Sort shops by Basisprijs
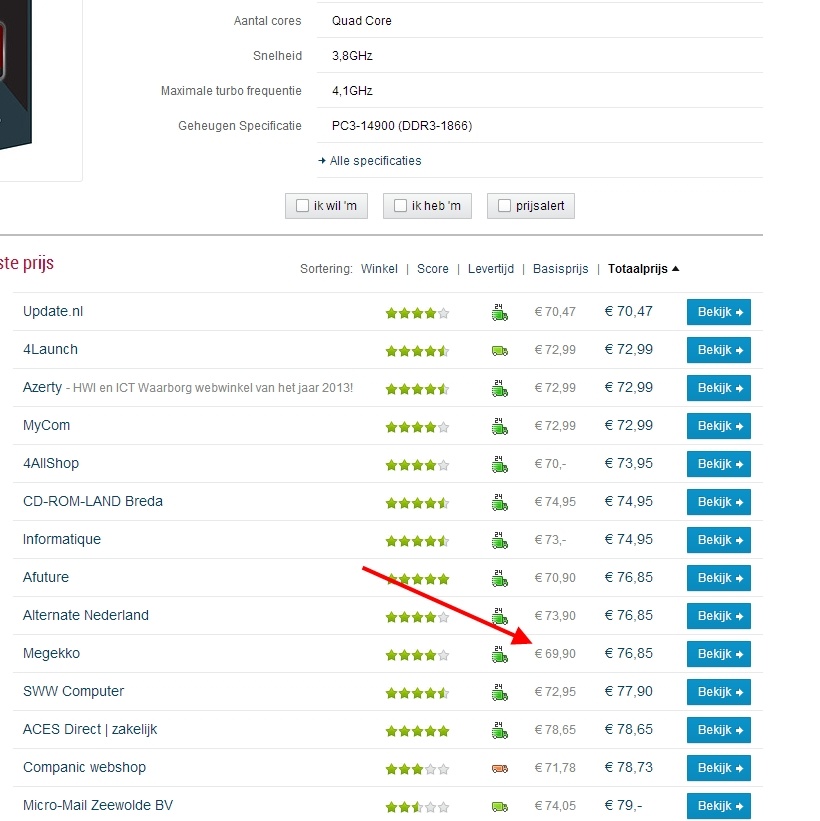820x821 pixels. pyautogui.click(x=560, y=269)
